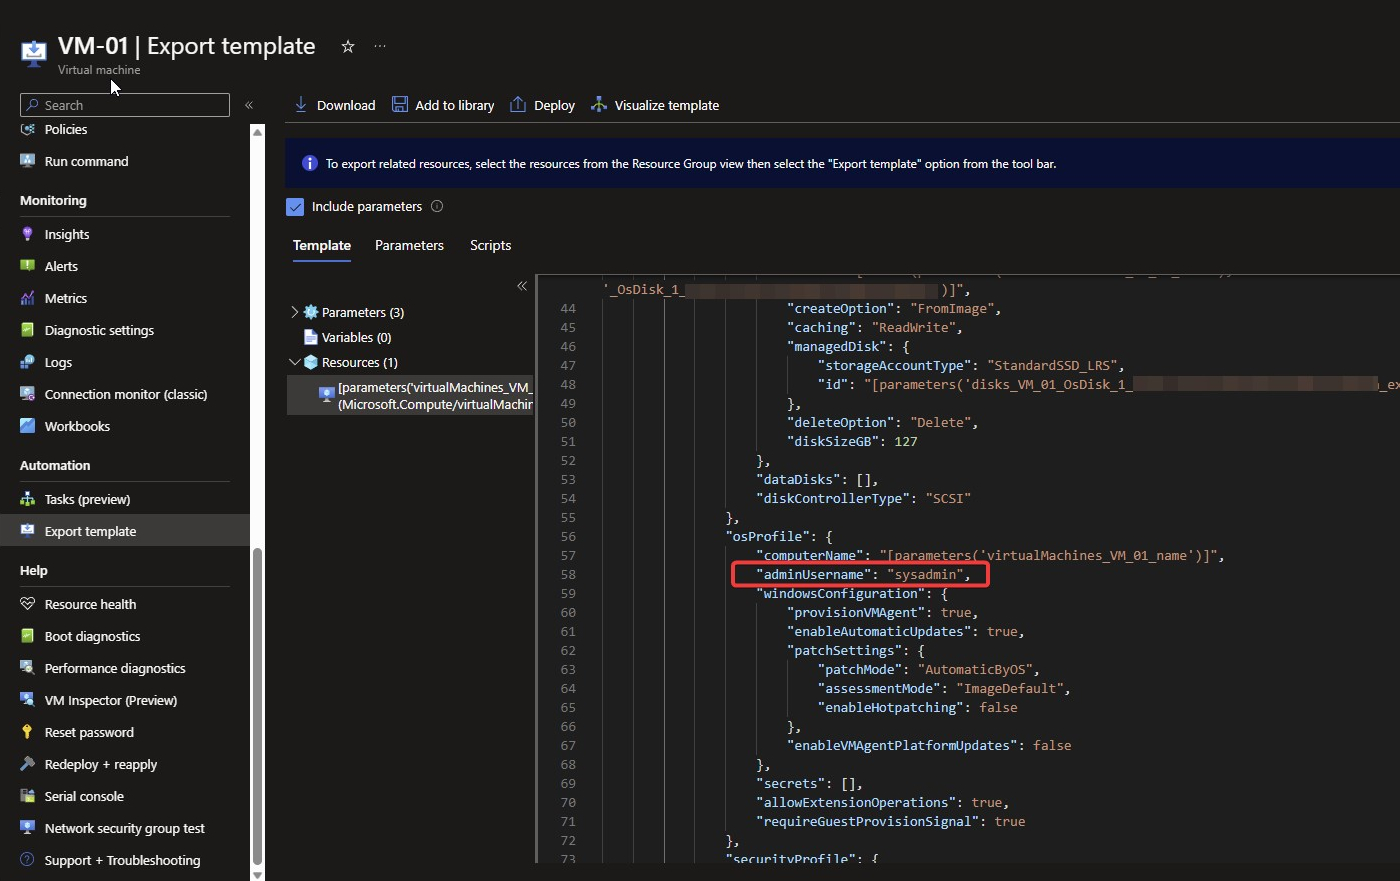Click the sidebar vertical scrollbar thumb
Image resolution: width=1400 pixels, height=881 pixels.
click(x=257, y=705)
